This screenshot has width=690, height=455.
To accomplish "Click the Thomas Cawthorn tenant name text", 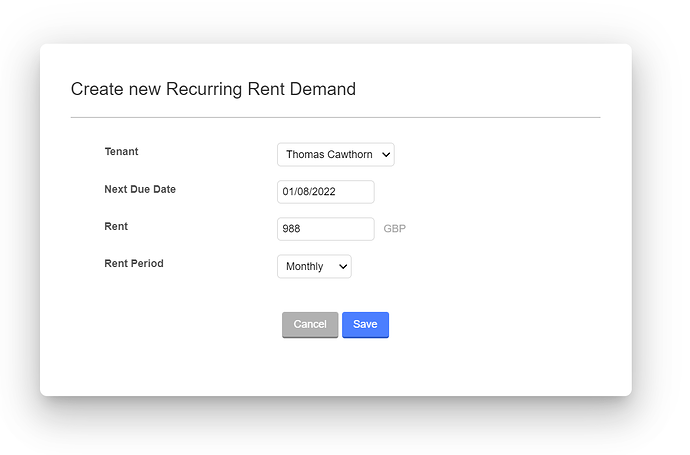I will click(x=329, y=155).
